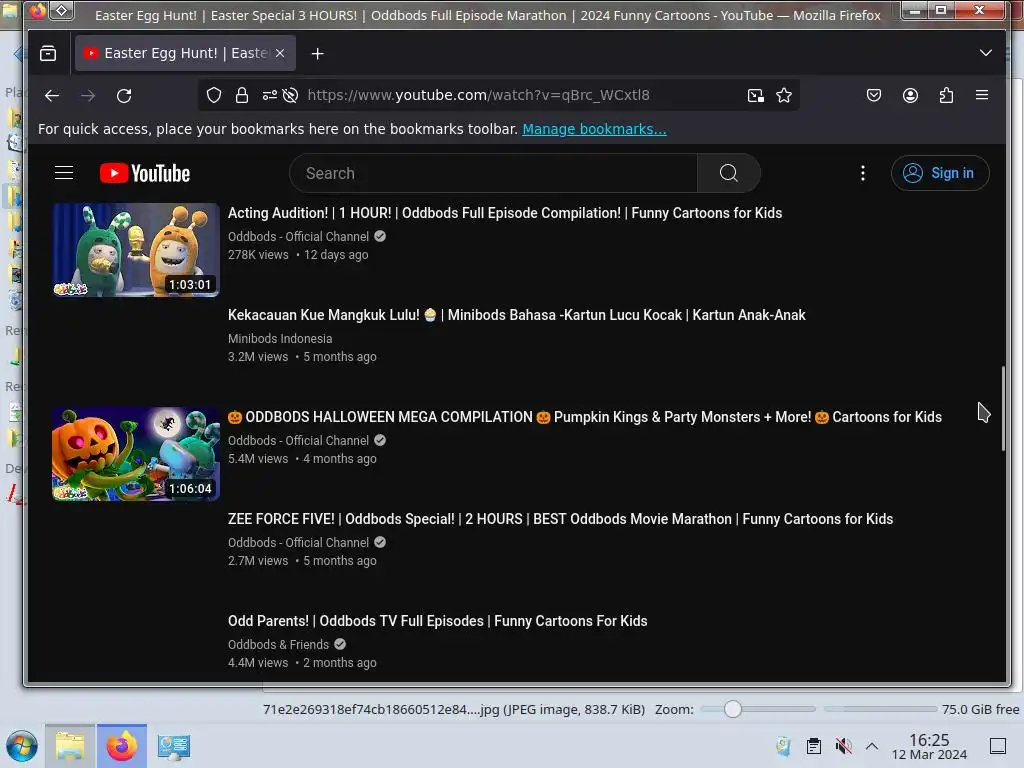Expand the list all tabs chevron
Screen dimensions: 1024x768
(985, 53)
